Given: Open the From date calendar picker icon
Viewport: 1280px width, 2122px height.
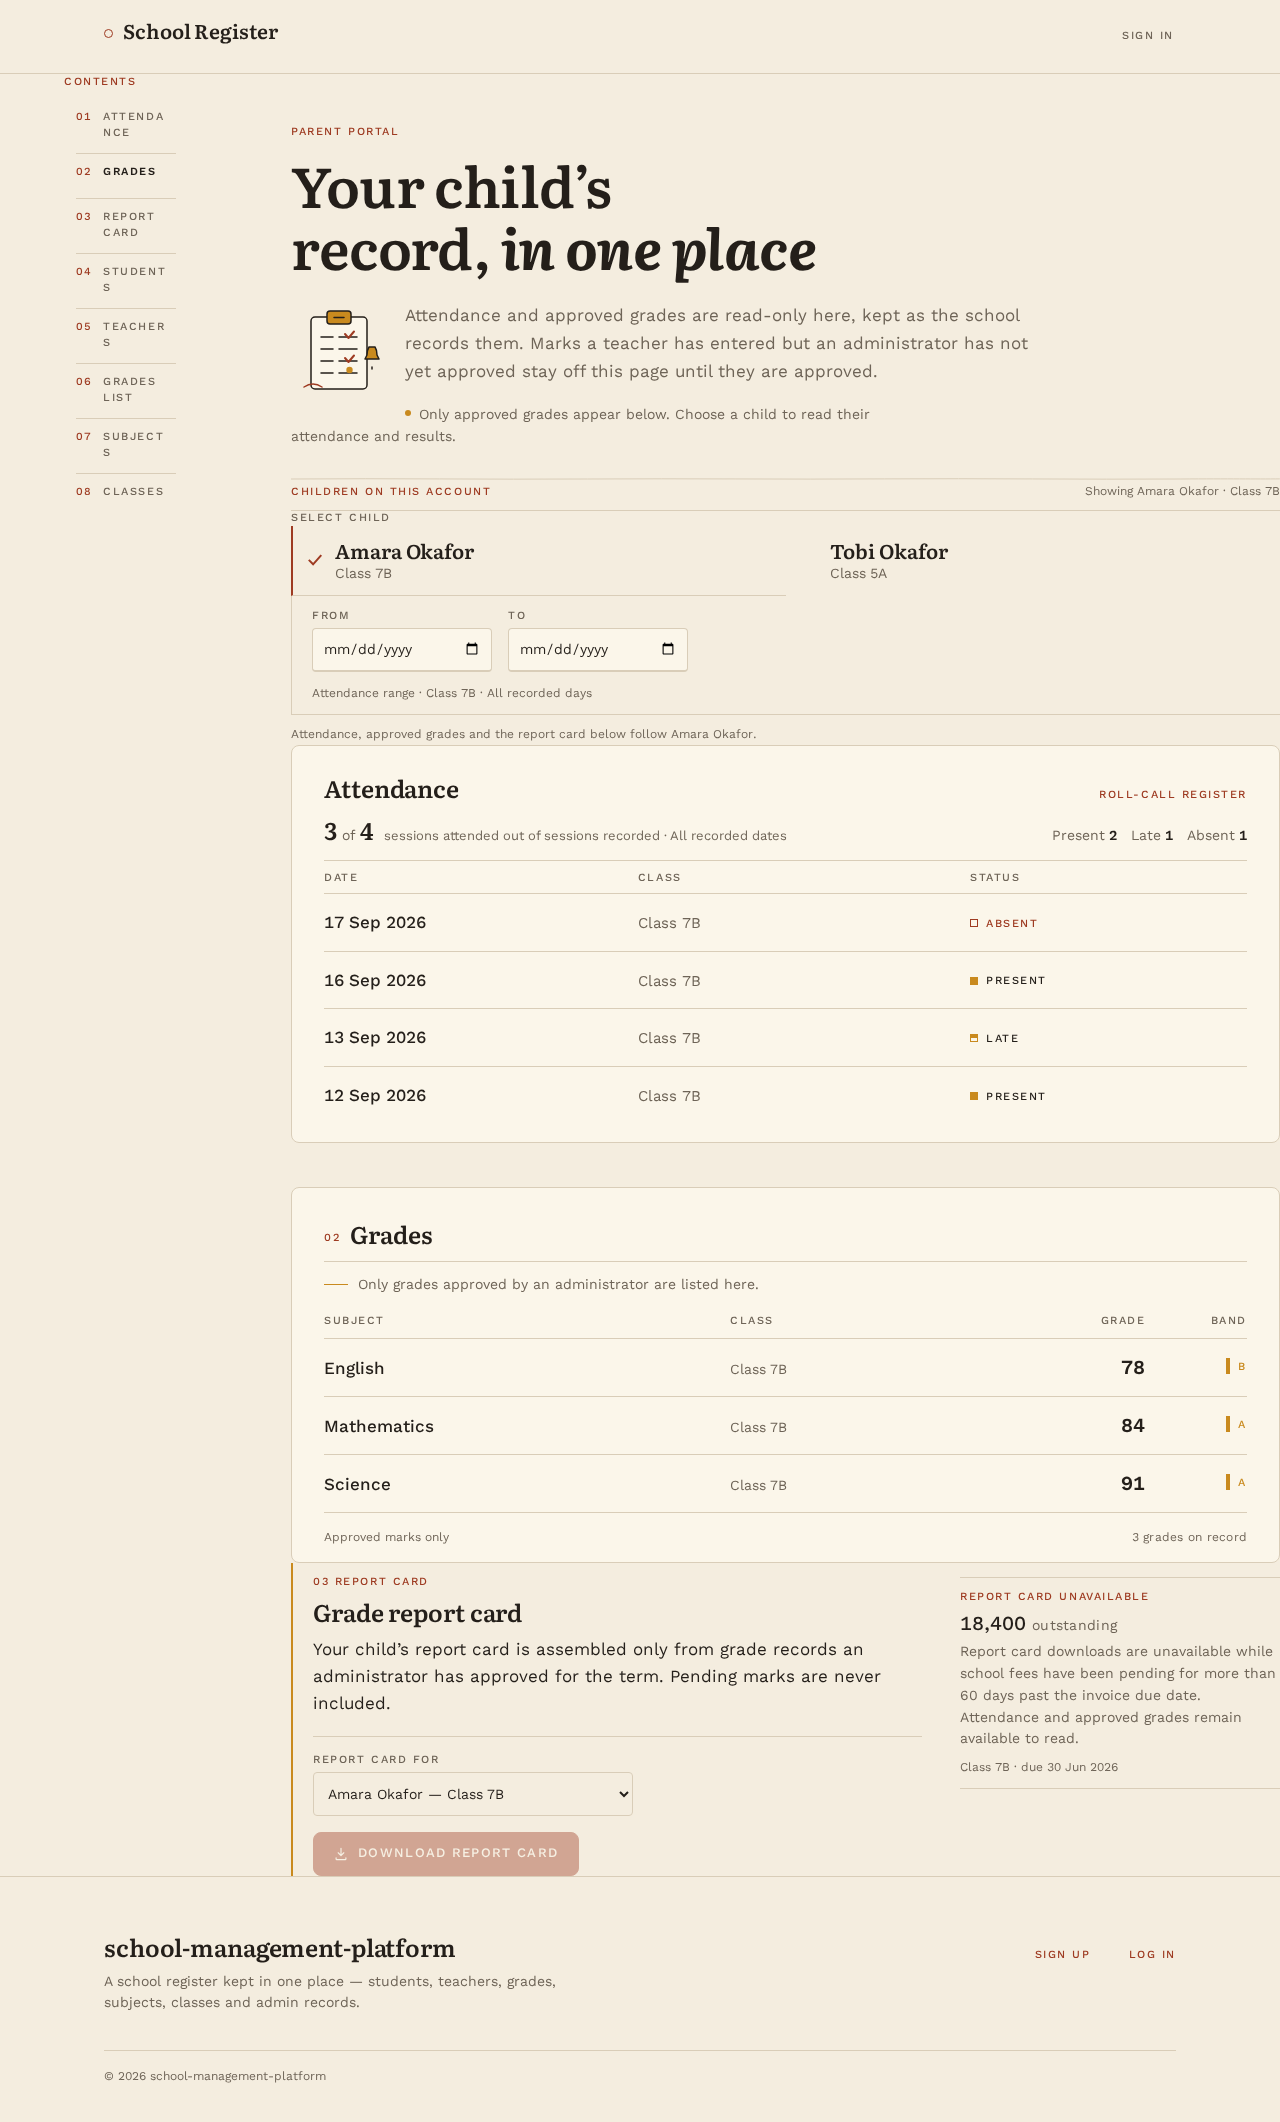Looking at the screenshot, I should click(x=472, y=649).
